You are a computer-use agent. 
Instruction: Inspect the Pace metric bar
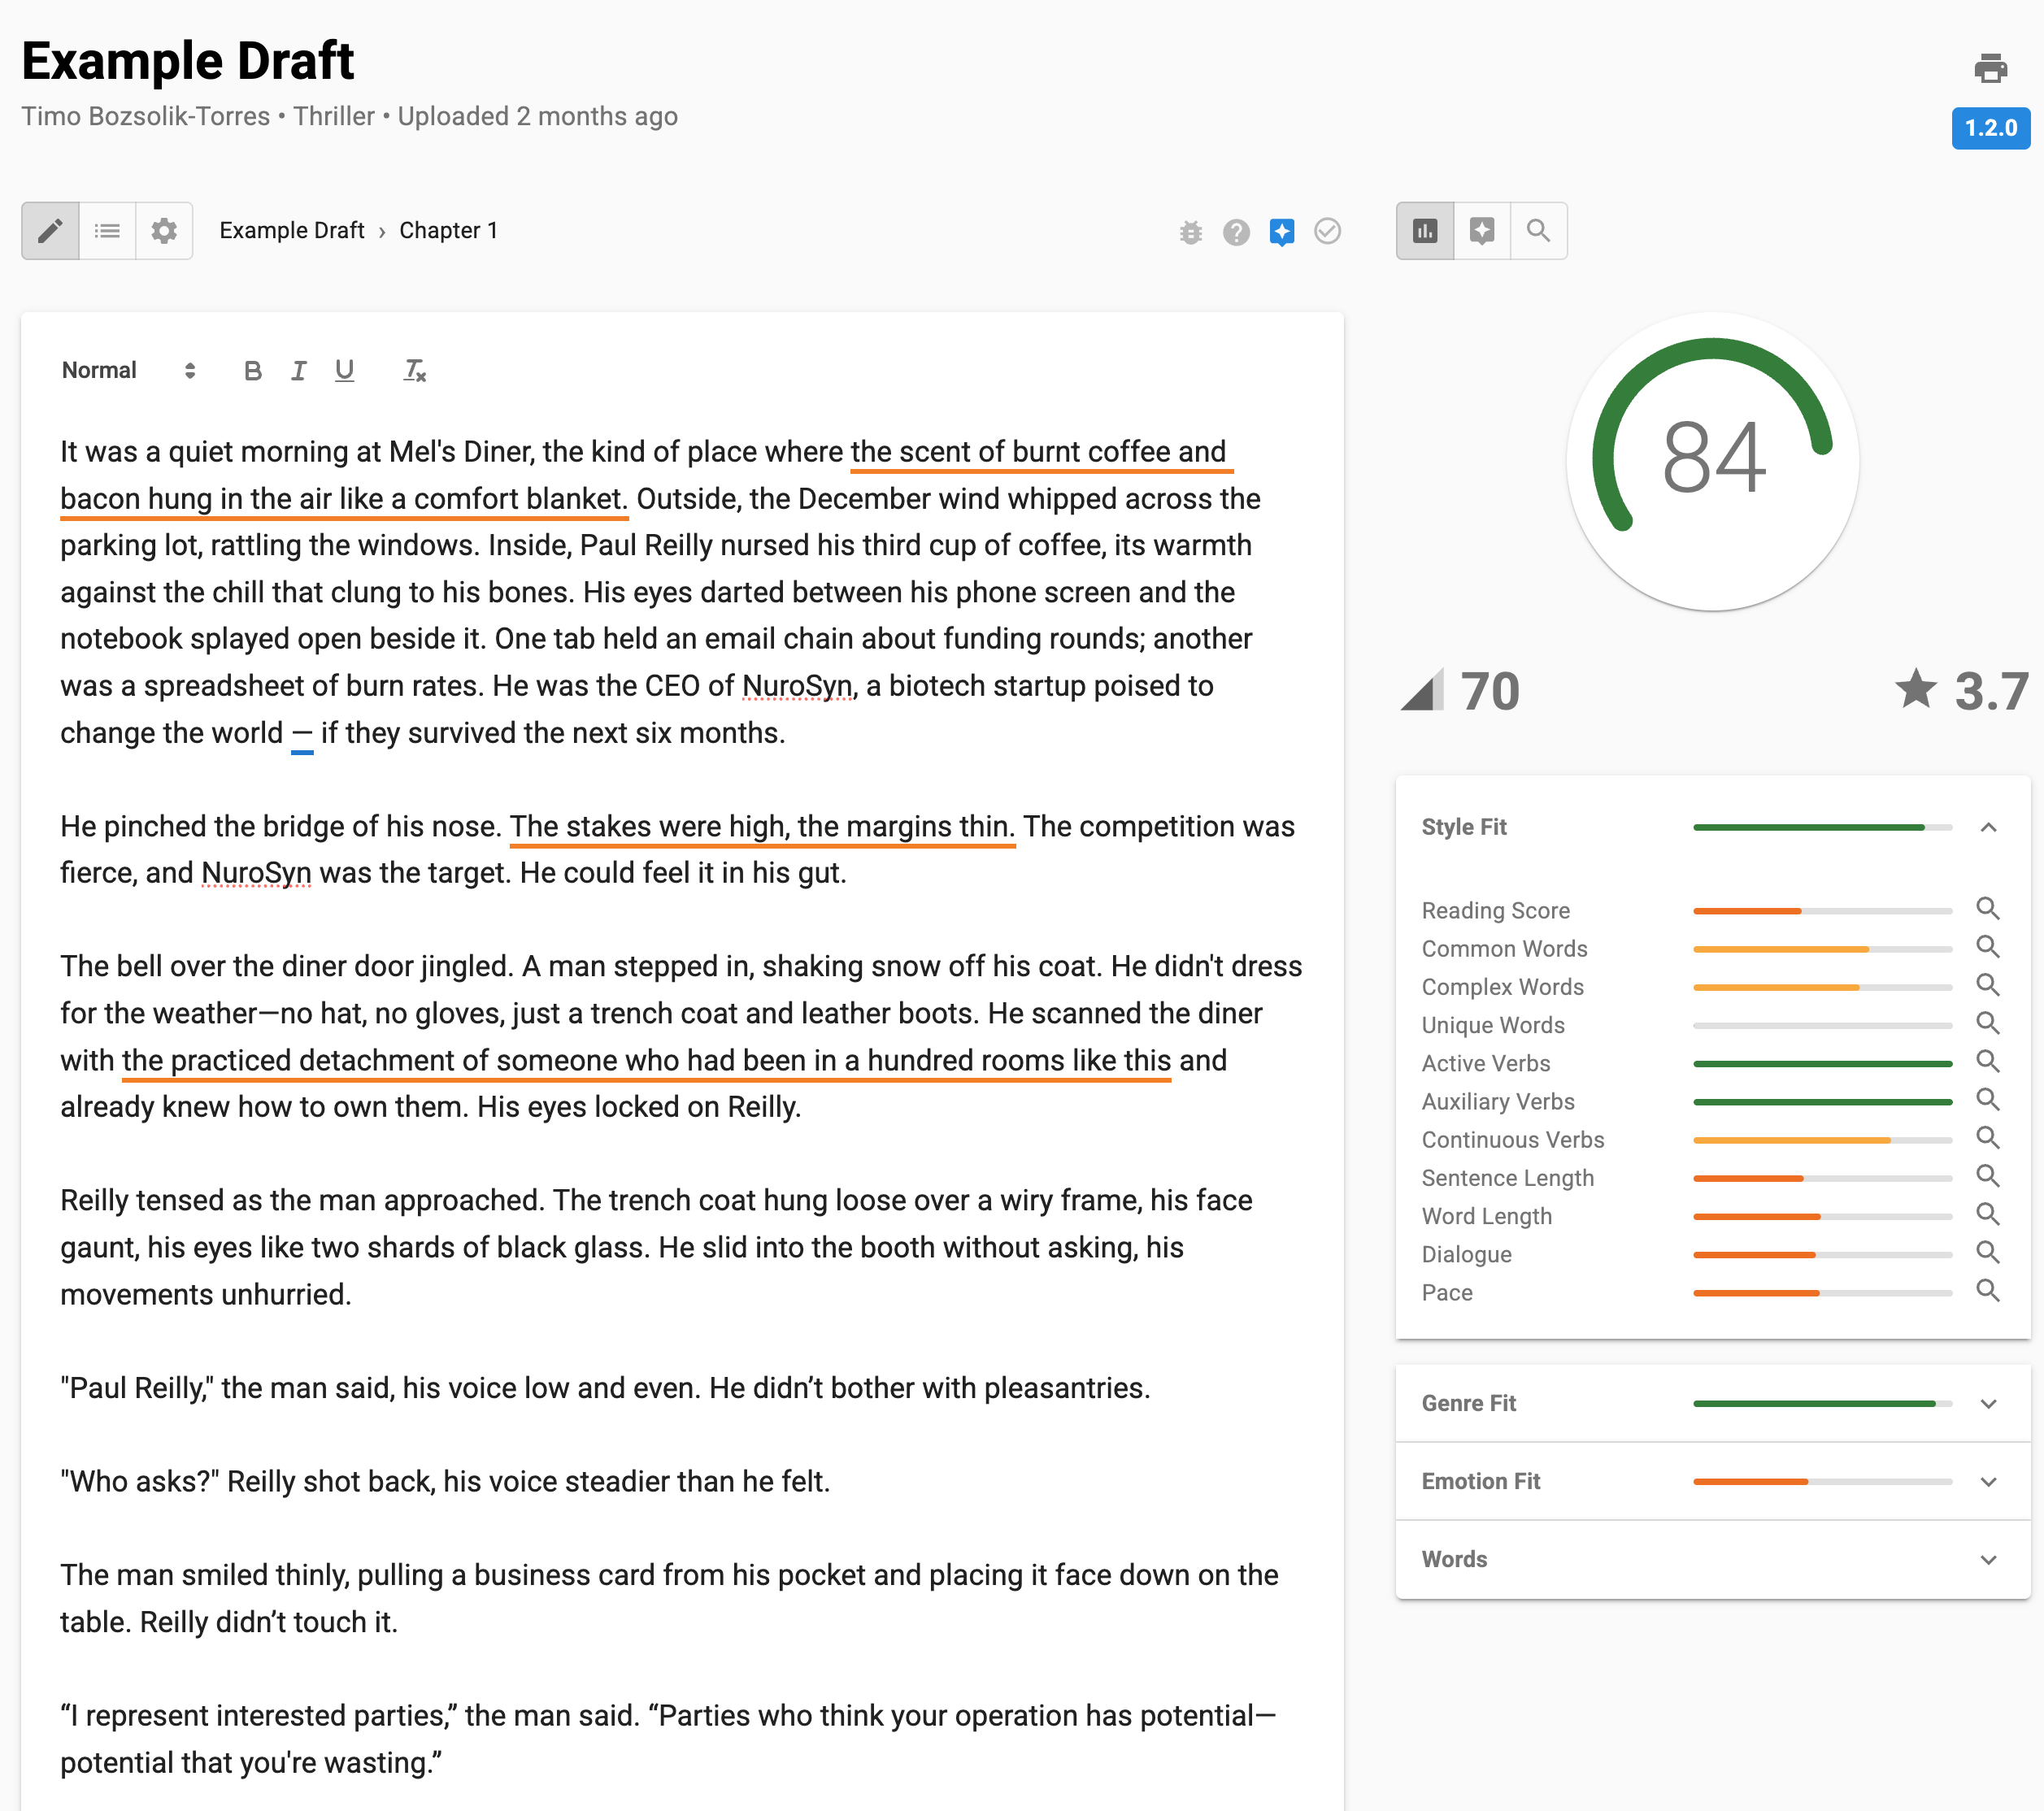[x=1988, y=1291]
